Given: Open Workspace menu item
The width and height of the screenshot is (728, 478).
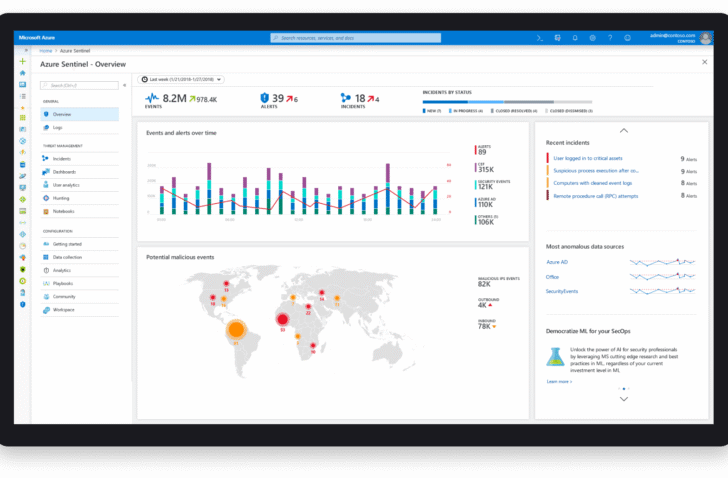Looking at the screenshot, I should click(79, 310).
